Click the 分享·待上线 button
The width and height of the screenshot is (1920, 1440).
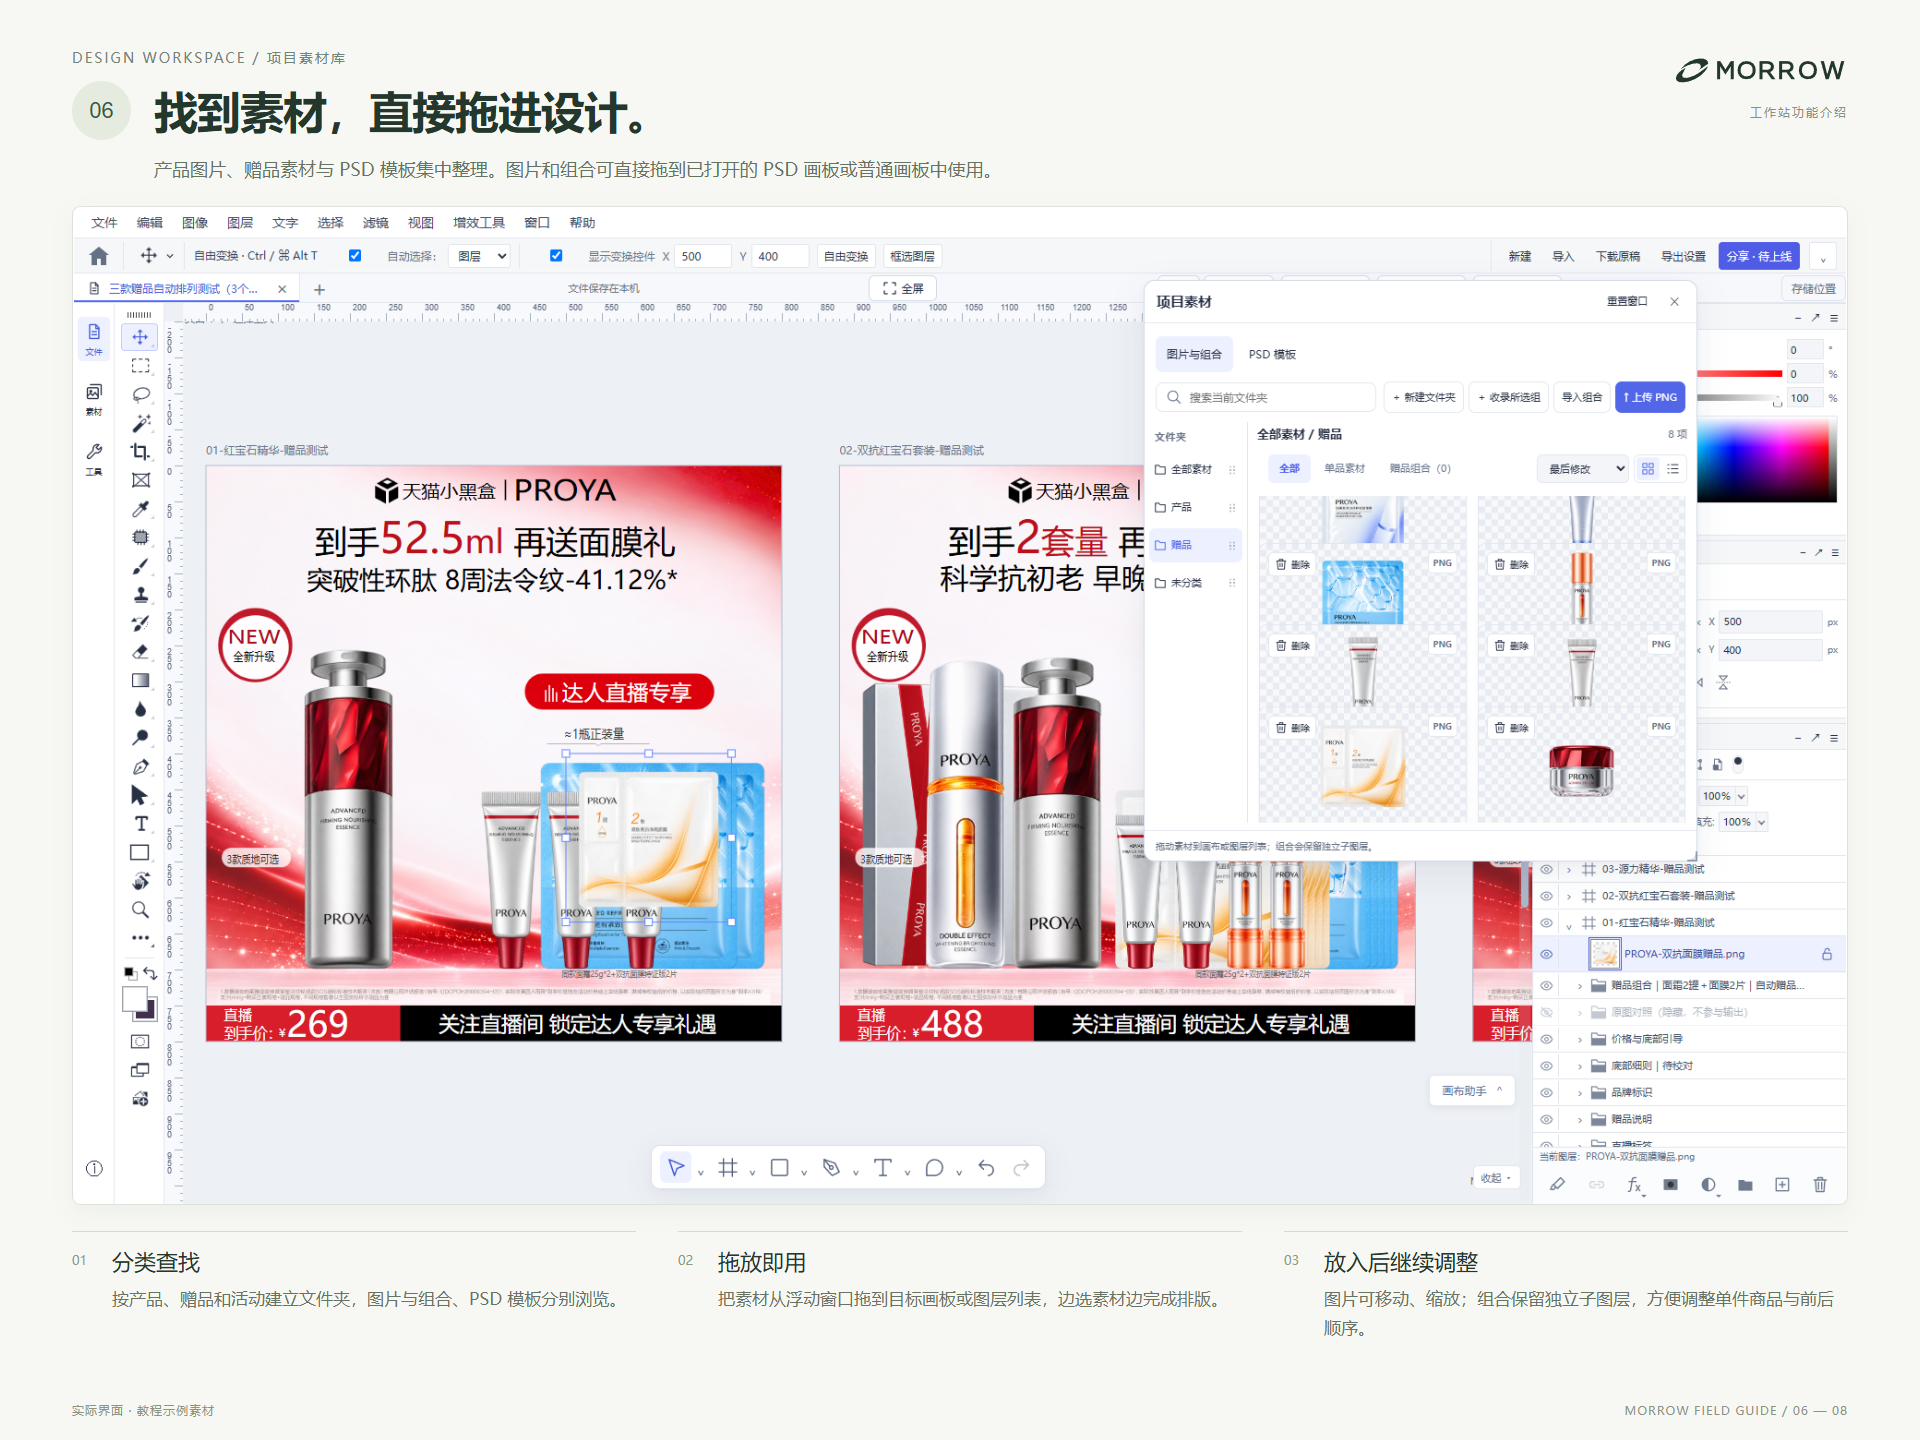1759,256
